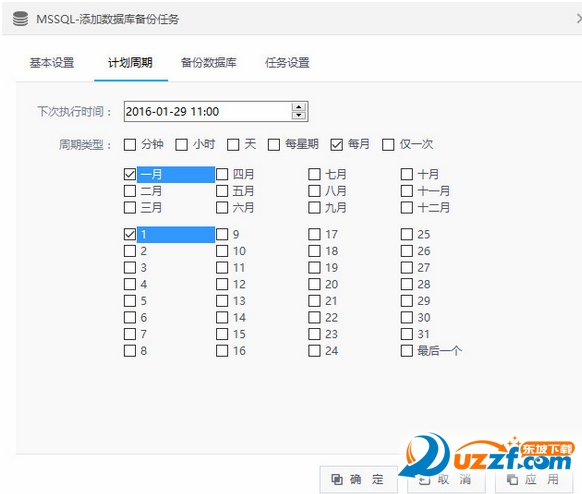Tick the 分钟 period checkbox
Screen dimensions: 582x494
tap(130, 144)
